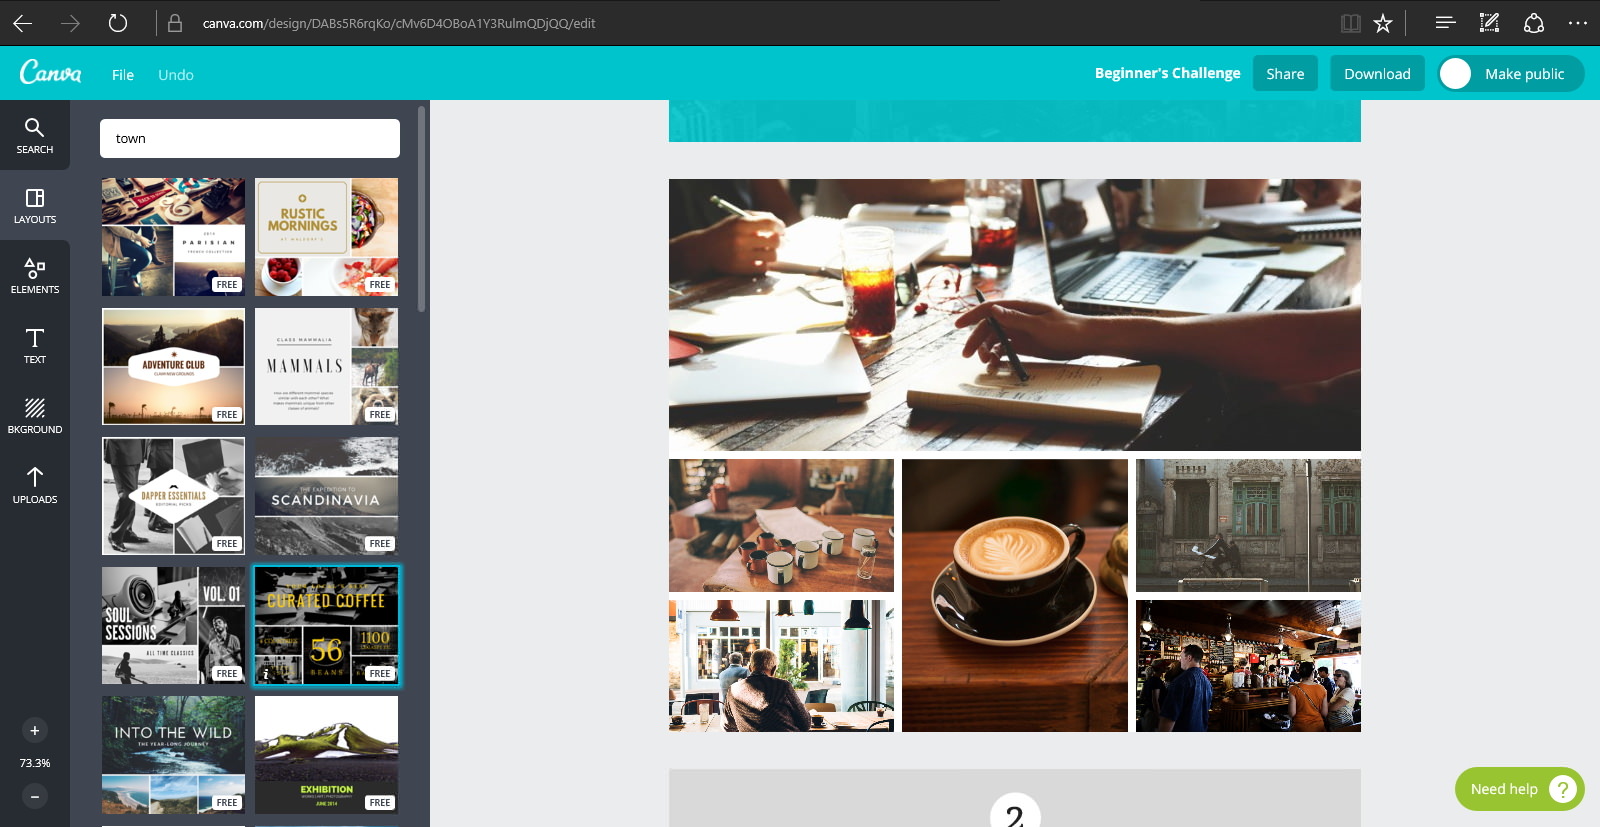Make a web note in browser

click(x=1489, y=23)
